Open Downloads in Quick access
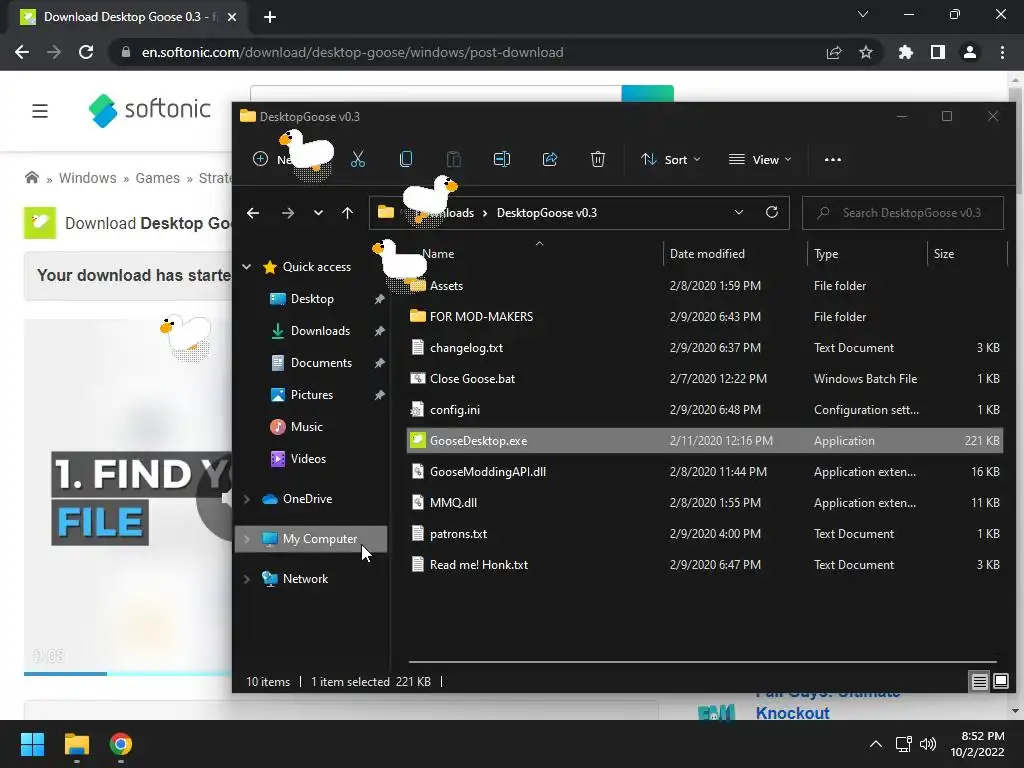Viewport: 1024px width, 768px height. tap(319, 330)
